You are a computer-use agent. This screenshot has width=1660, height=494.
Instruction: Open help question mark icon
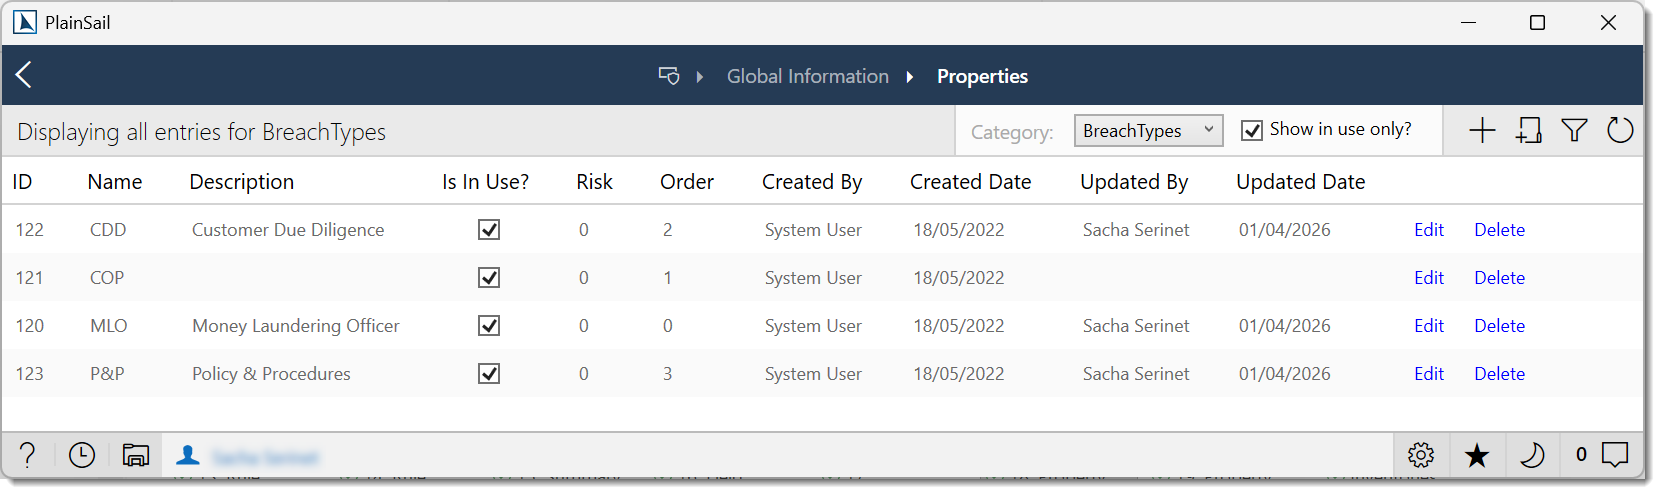28,456
